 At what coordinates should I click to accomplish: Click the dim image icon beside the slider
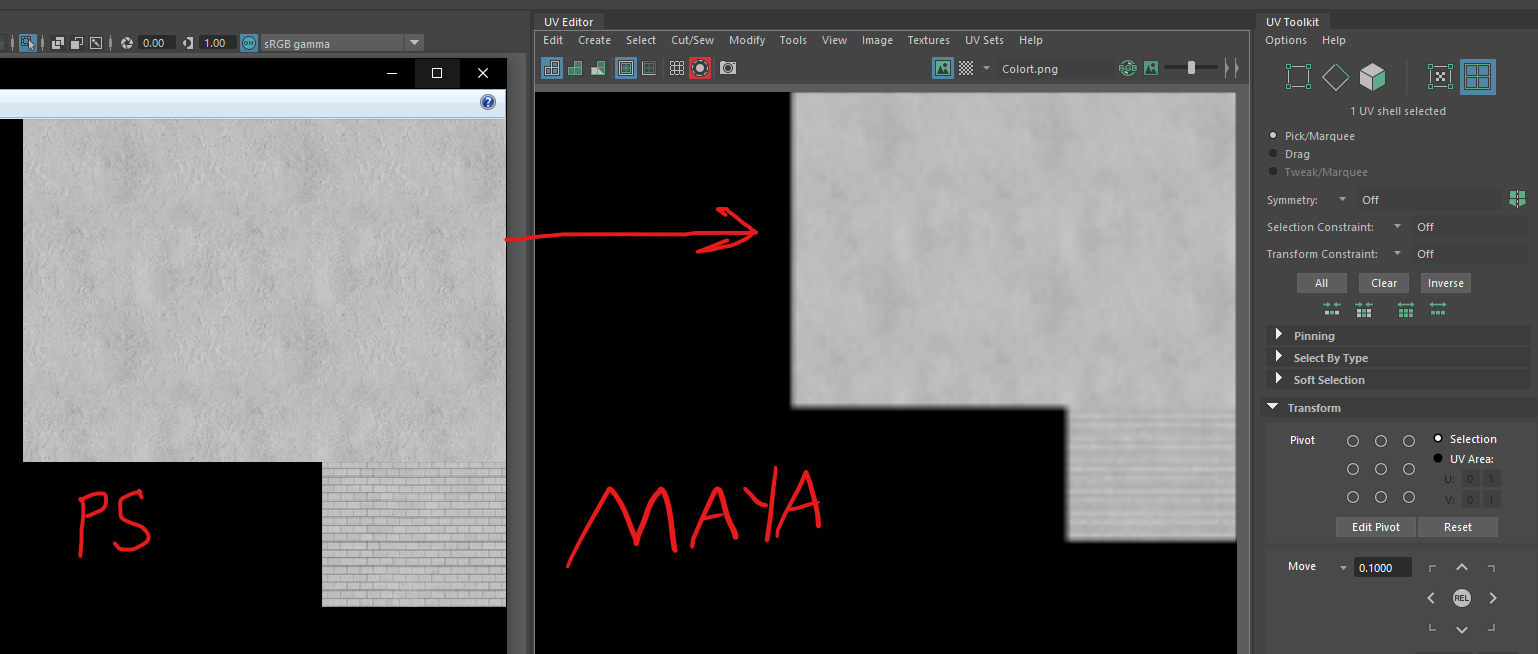point(1151,68)
